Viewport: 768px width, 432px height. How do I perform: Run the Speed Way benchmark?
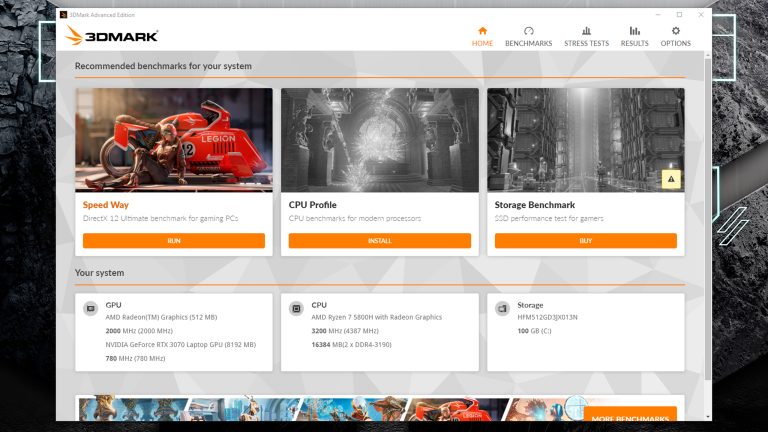(x=174, y=240)
